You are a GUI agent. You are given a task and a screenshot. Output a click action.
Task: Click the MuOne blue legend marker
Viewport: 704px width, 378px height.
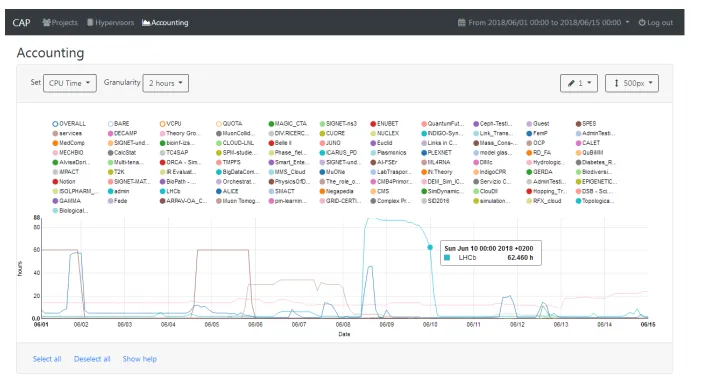pos(322,172)
